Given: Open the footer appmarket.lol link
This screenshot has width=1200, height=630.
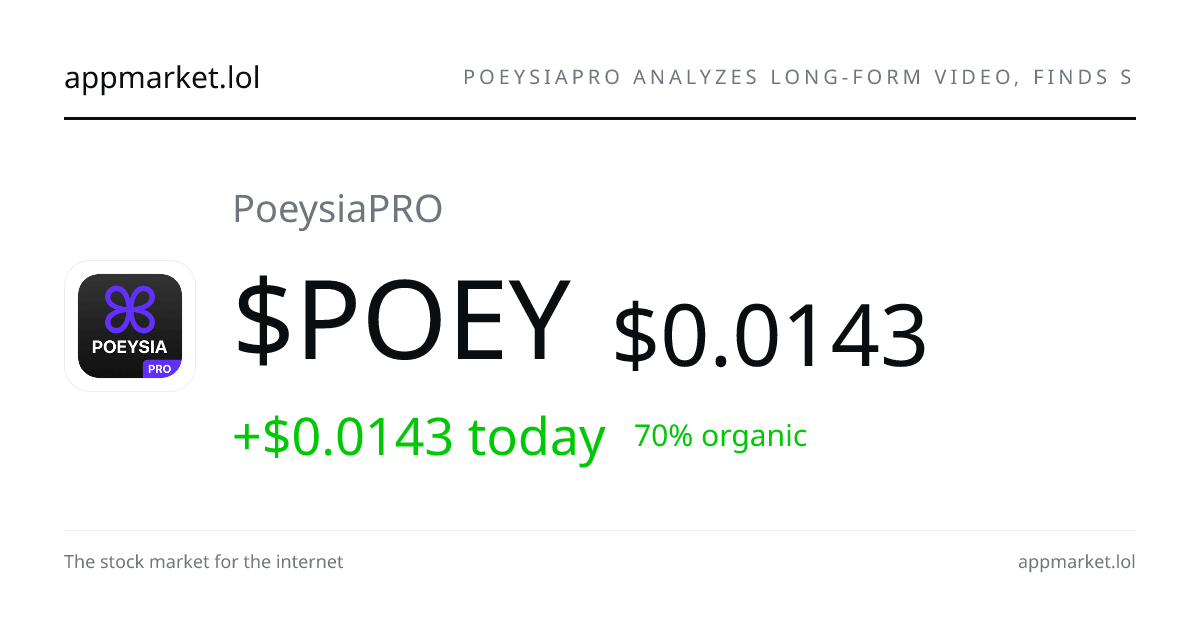Looking at the screenshot, I should coord(1076,562).
